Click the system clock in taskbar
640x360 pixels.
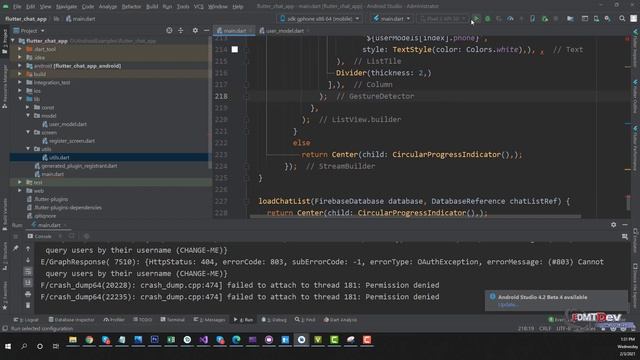627,347
